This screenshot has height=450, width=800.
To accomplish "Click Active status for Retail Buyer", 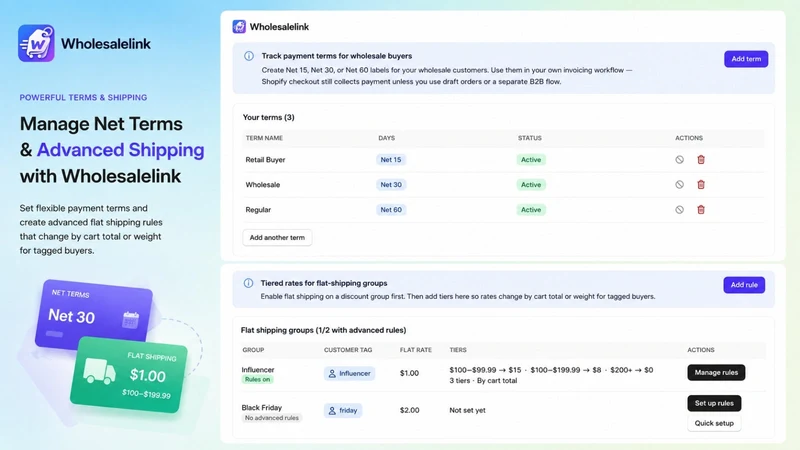I will 531,160.
